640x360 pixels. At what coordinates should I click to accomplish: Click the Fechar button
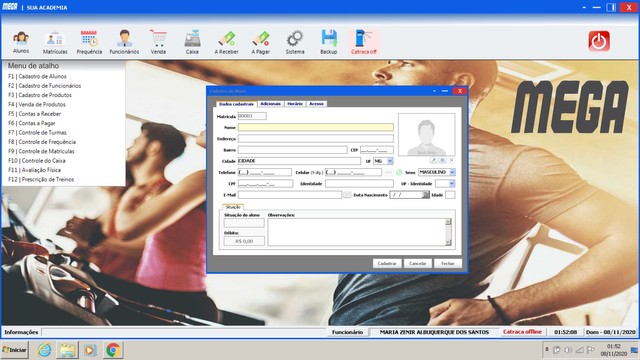pos(448,264)
